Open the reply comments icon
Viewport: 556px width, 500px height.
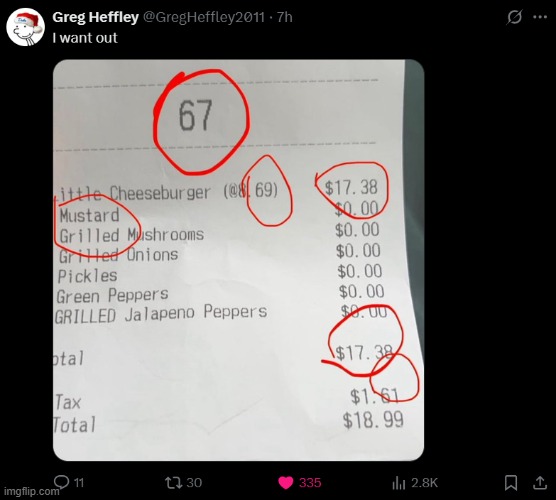point(61,482)
